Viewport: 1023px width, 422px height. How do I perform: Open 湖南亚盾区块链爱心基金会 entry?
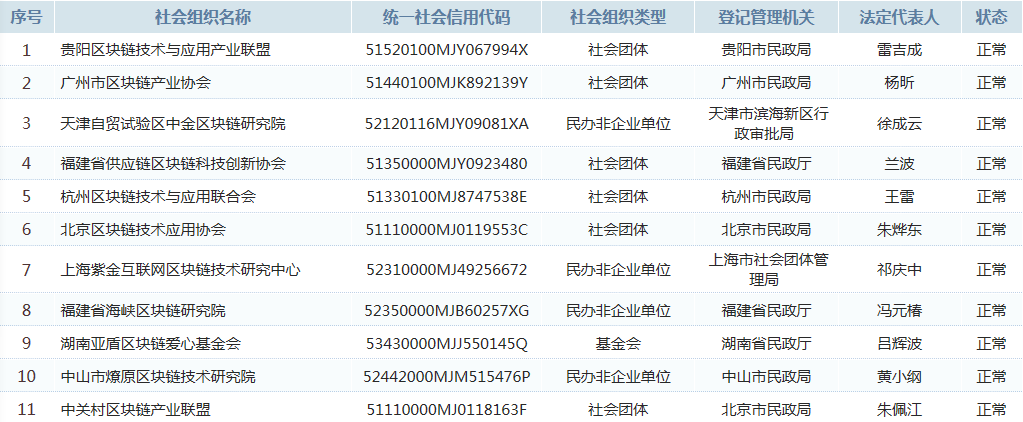[x=151, y=343]
